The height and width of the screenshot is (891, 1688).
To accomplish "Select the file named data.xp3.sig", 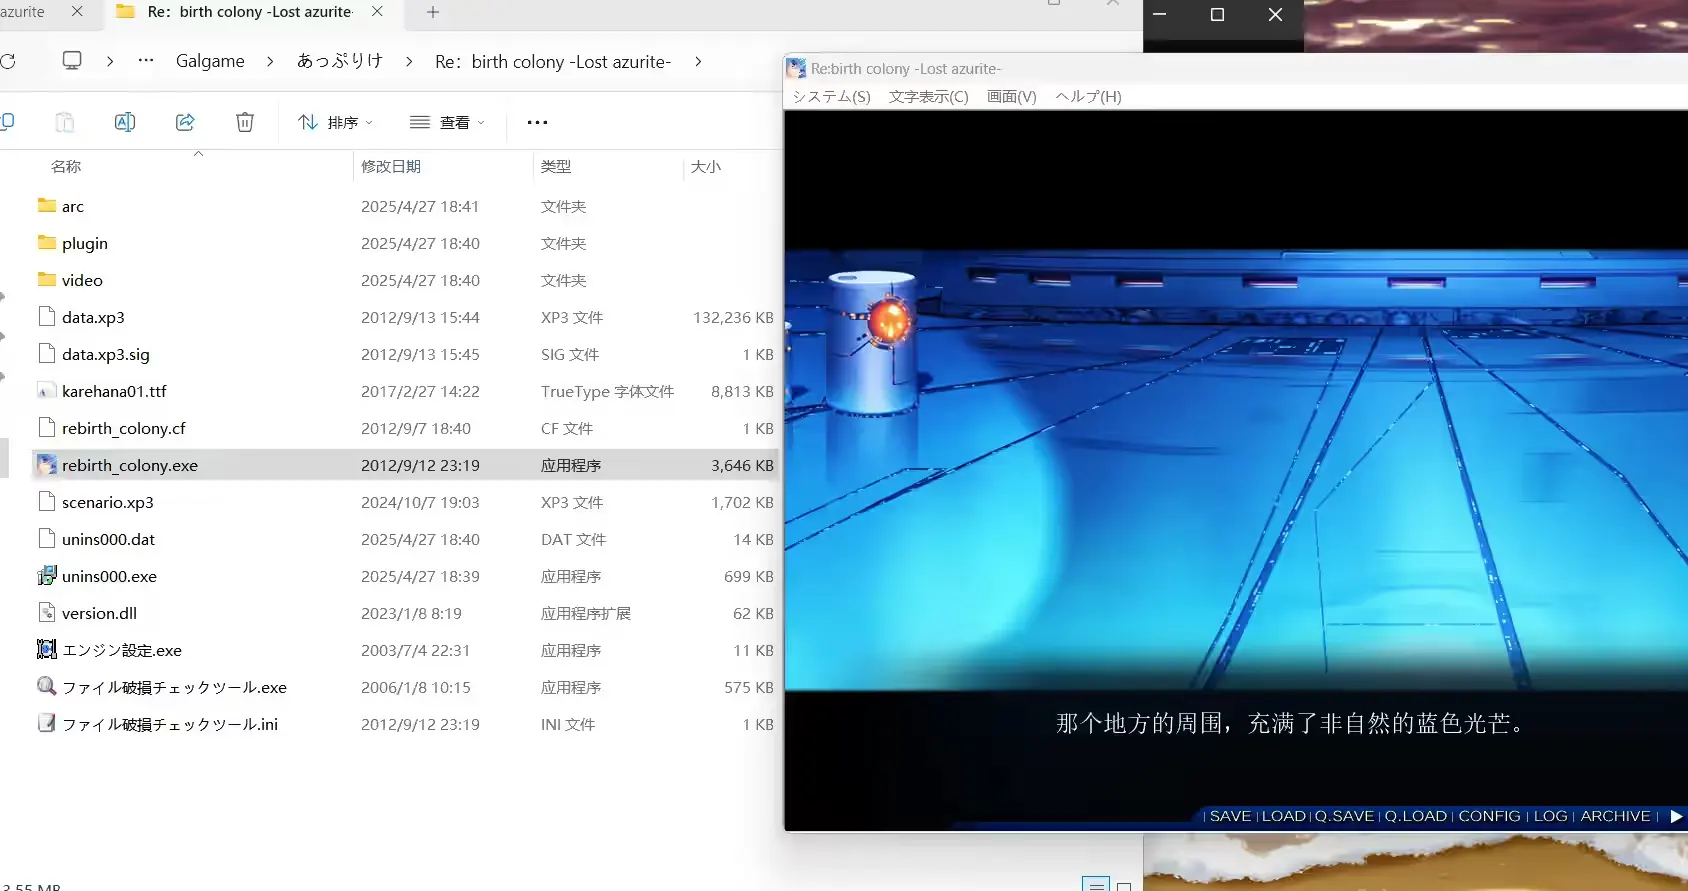I will 106,354.
